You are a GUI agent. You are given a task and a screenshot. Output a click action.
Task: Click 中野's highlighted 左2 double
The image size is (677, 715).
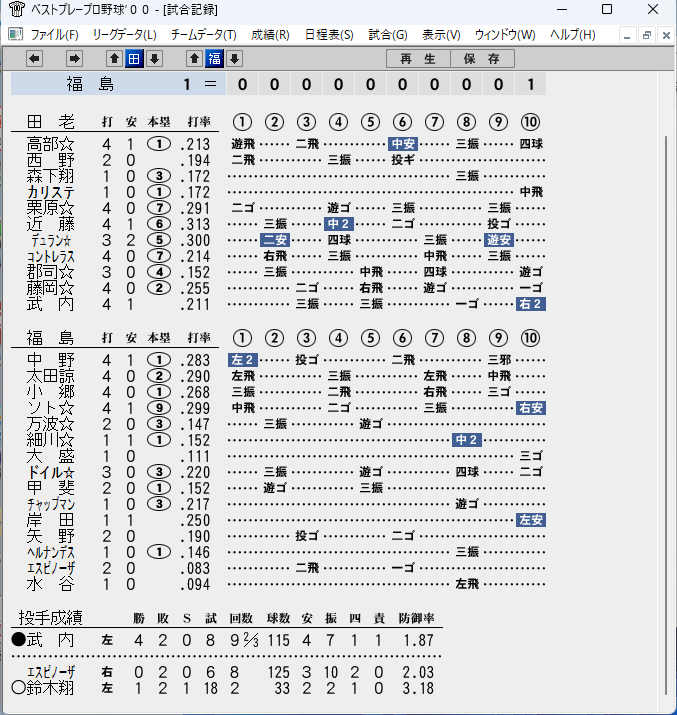coord(243,360)
